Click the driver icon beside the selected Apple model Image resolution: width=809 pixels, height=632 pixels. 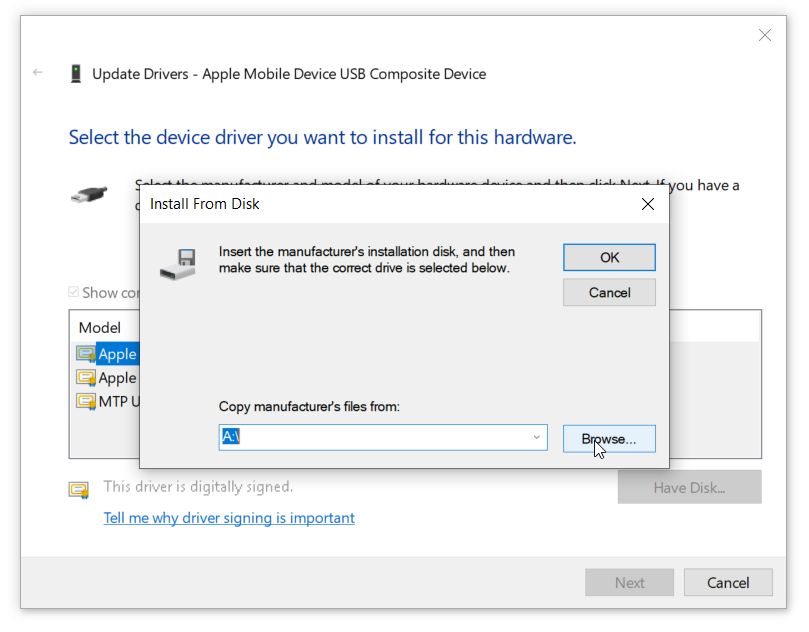pyautogui.click(x=88, y=353)
